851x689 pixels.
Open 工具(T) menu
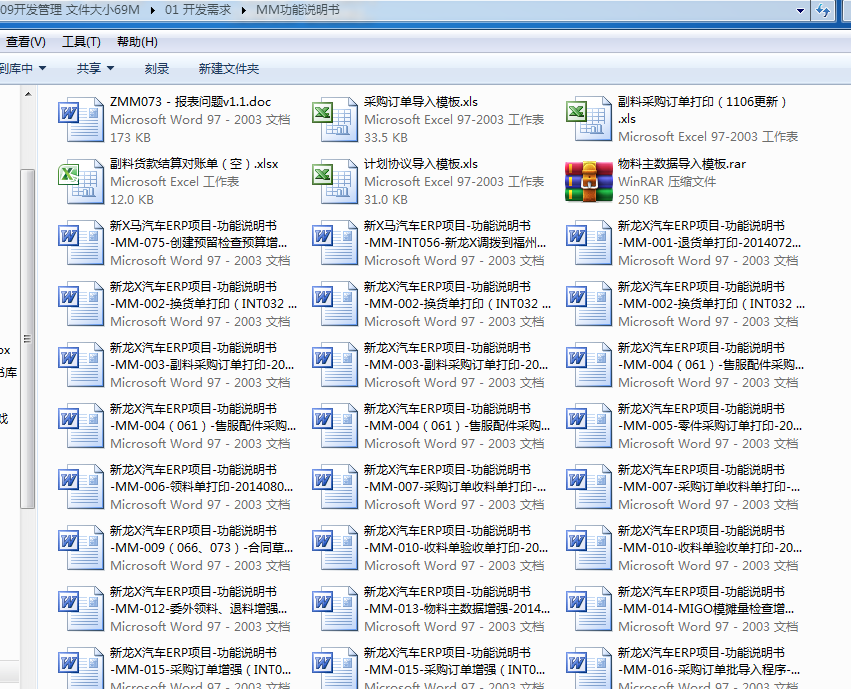(81, 42)
